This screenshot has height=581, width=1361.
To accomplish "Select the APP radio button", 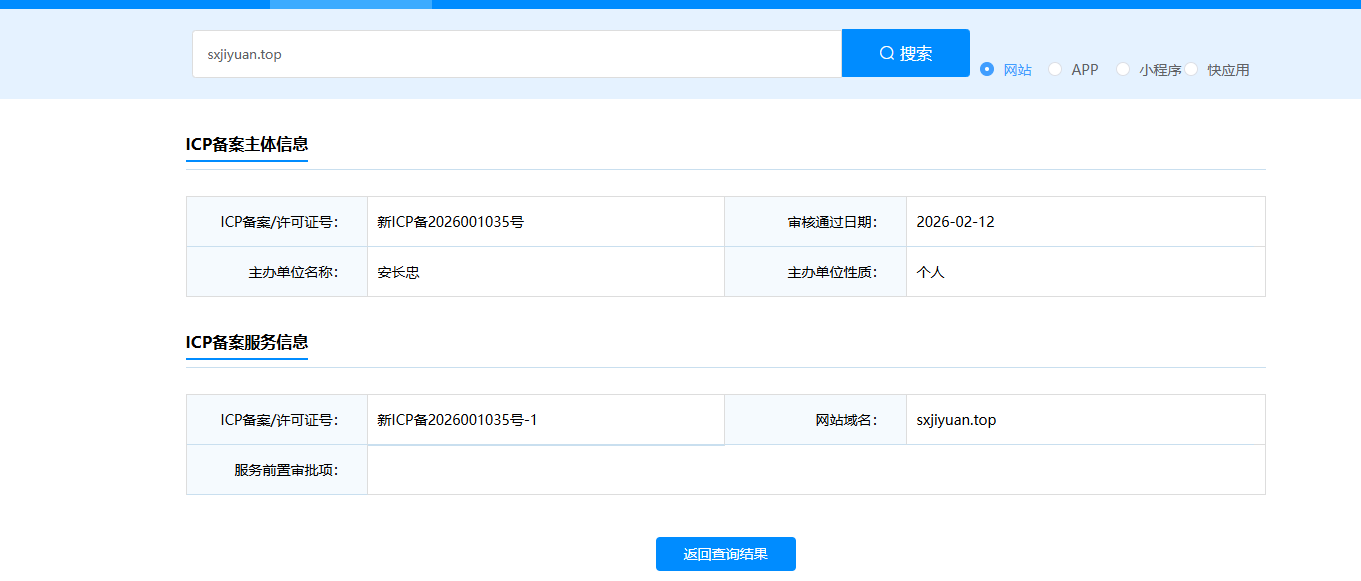I will 1055,69.
